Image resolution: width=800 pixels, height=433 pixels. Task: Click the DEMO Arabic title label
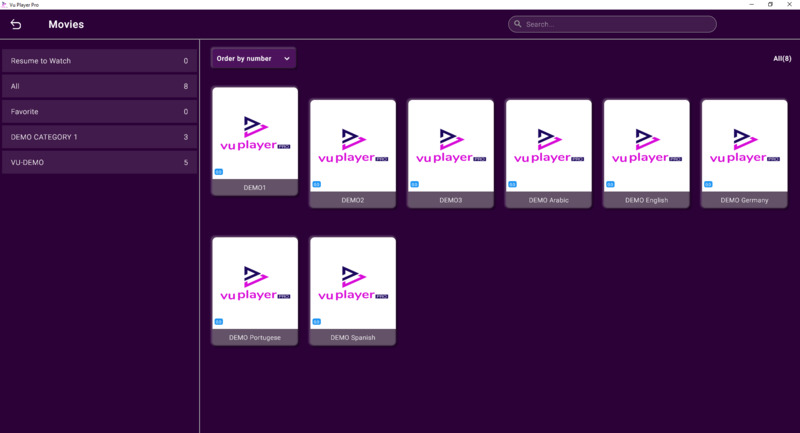pos(548,200)
